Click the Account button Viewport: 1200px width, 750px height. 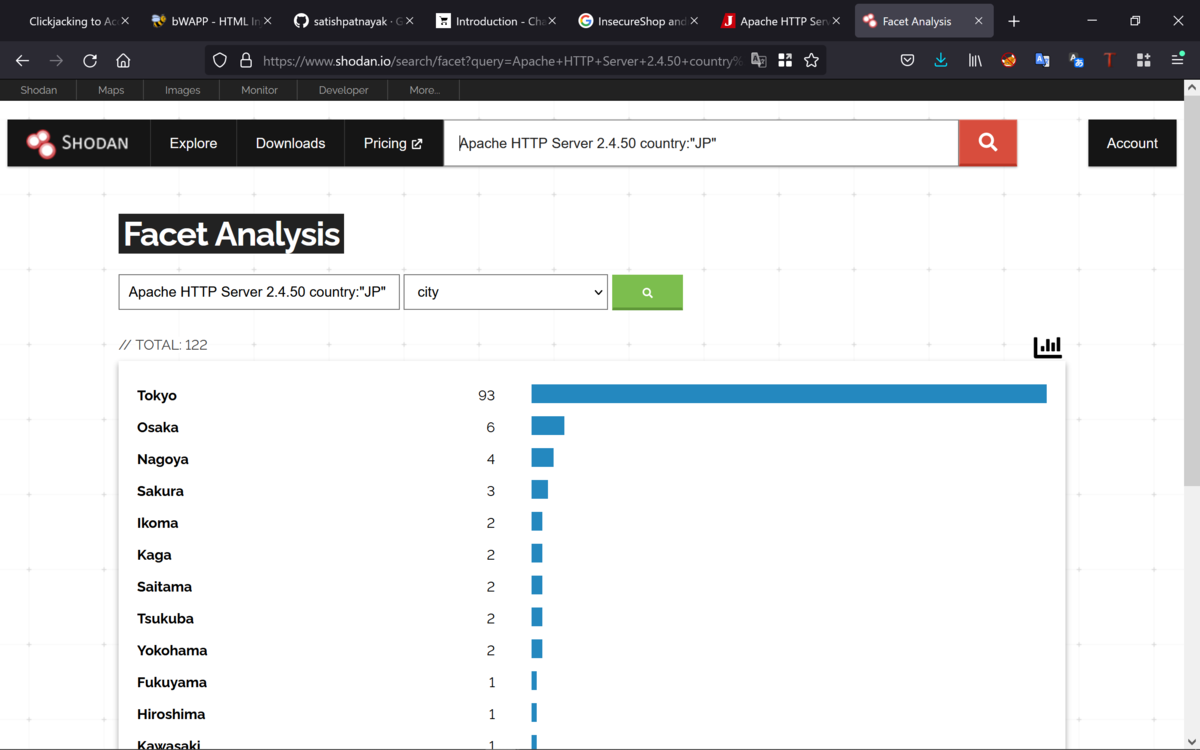[x=1132, y=143]
